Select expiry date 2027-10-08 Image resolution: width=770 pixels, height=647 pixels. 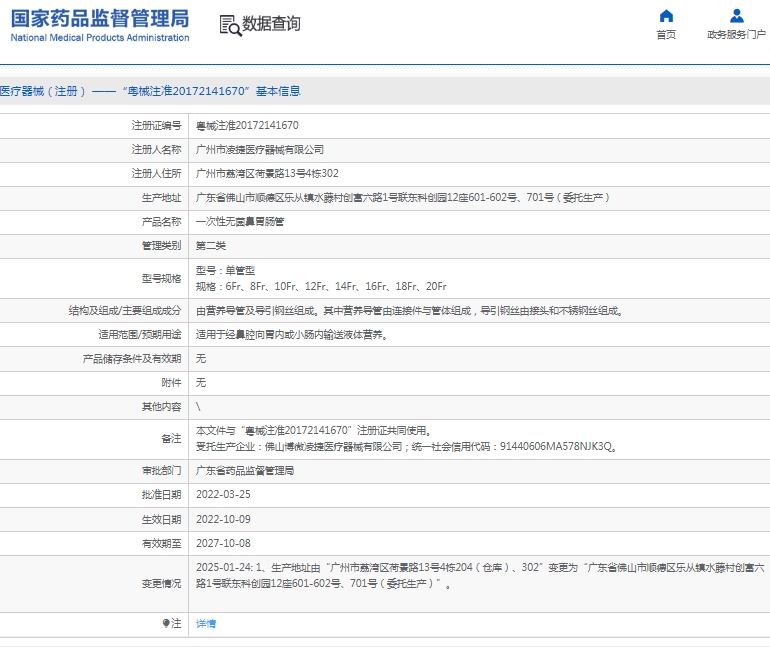pyautogui.click(x=223, y=543)
